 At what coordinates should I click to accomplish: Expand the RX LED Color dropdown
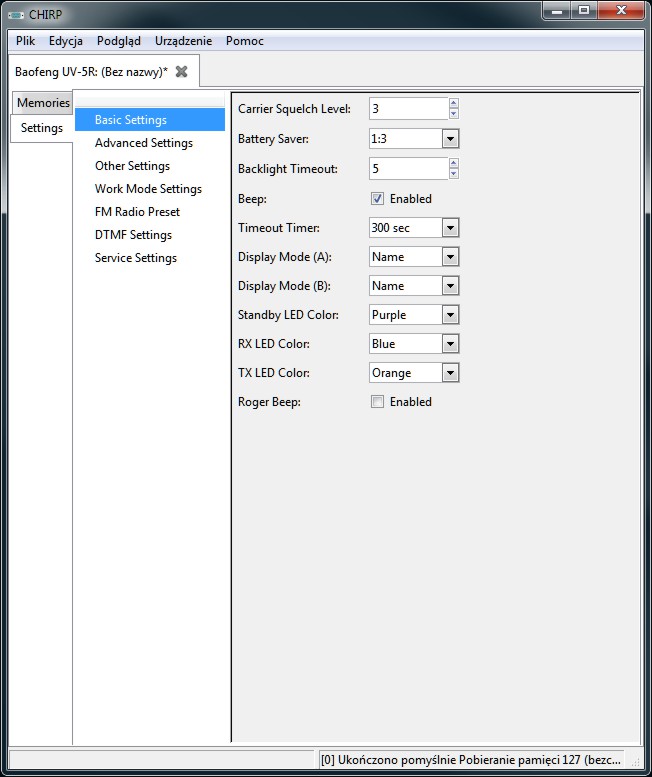coord(450,344)
